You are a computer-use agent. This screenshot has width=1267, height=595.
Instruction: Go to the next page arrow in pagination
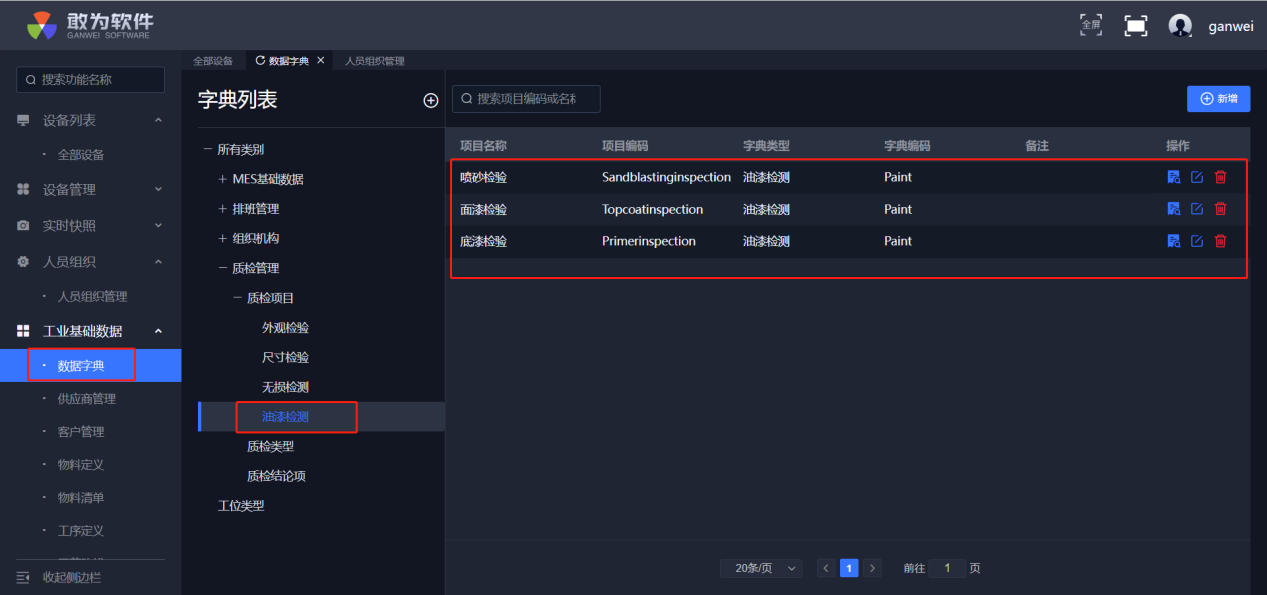pos(872,568)
